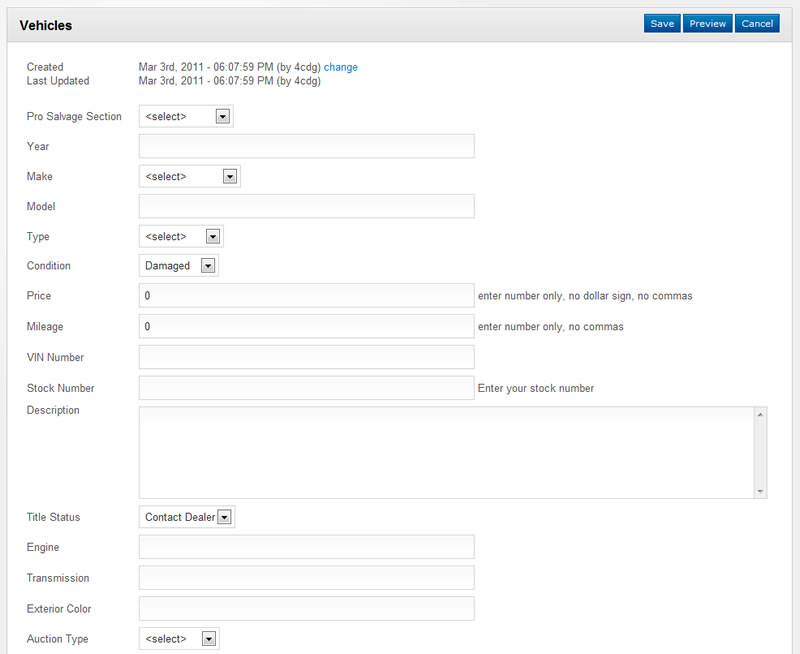Focus the Exterior Color field
This screenshot has height=654, width=800.
pyautogui.click(x=306, y=609)
